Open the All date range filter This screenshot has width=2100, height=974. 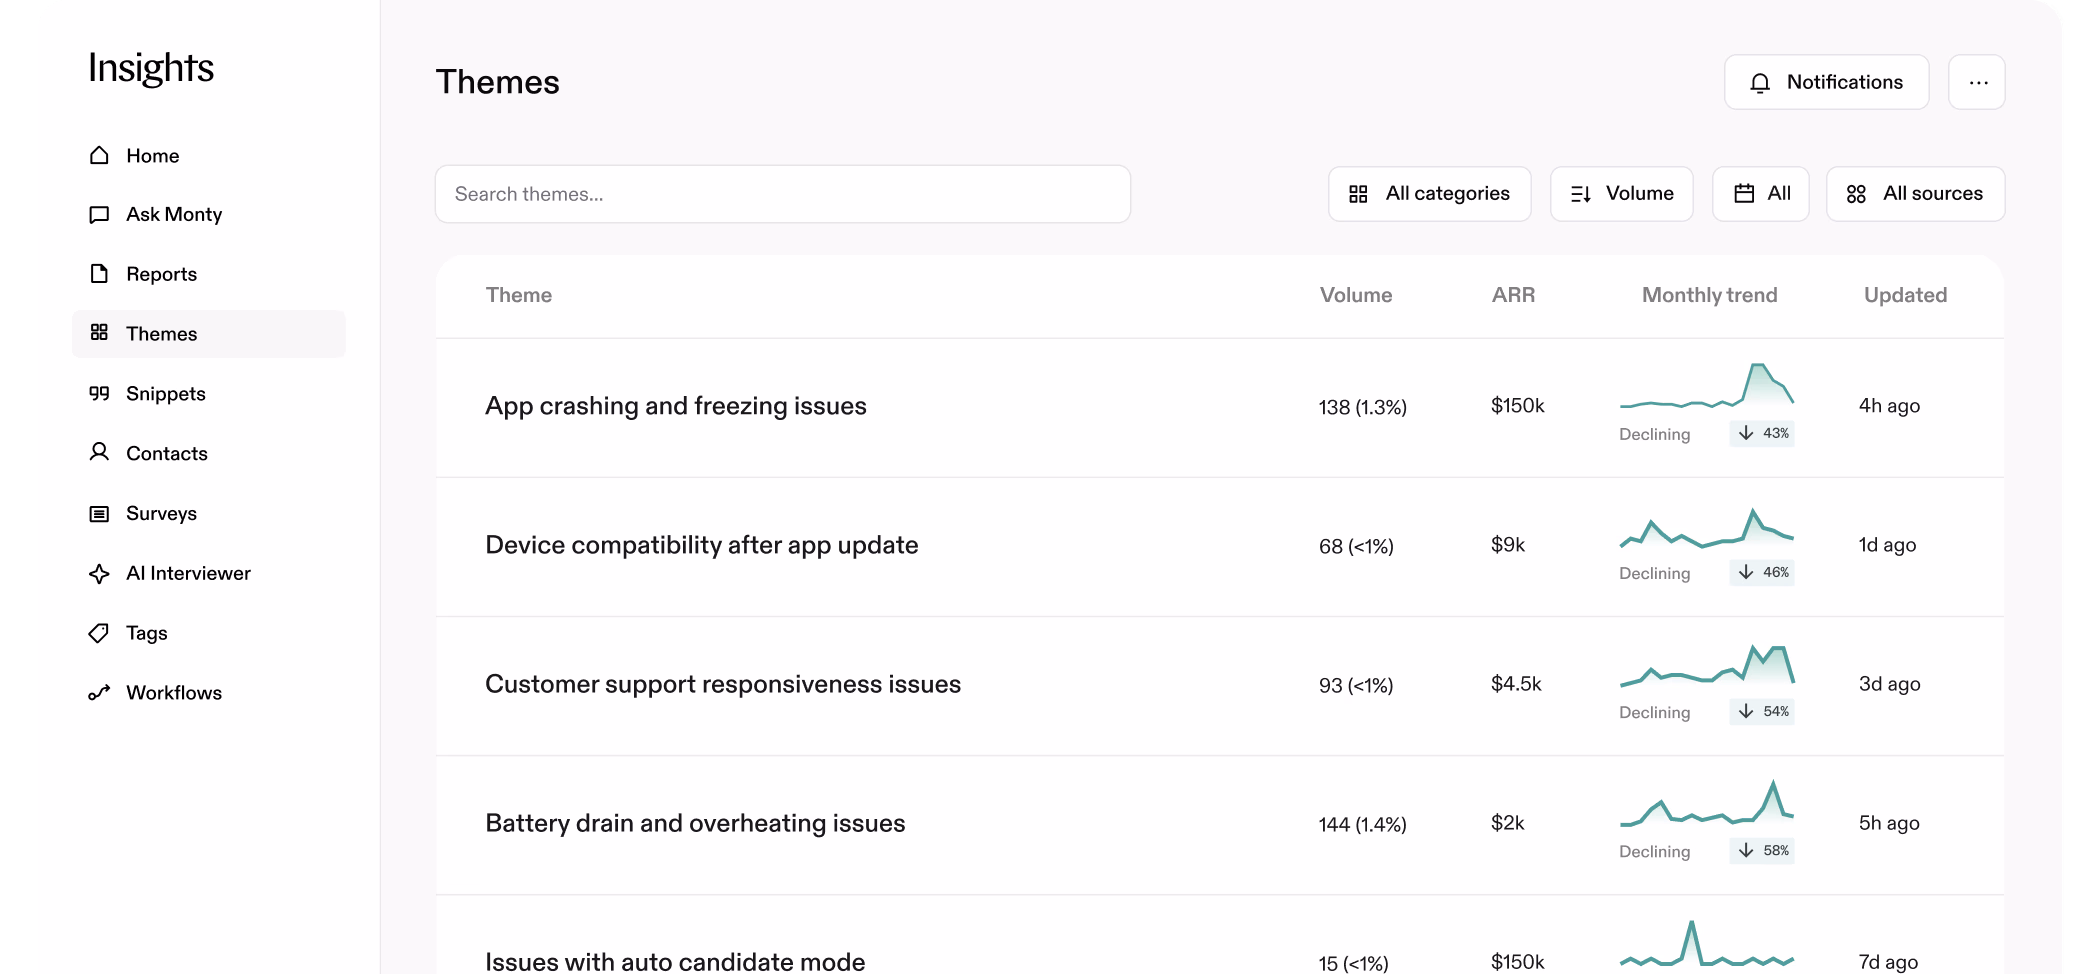(x=1760, y=193)
